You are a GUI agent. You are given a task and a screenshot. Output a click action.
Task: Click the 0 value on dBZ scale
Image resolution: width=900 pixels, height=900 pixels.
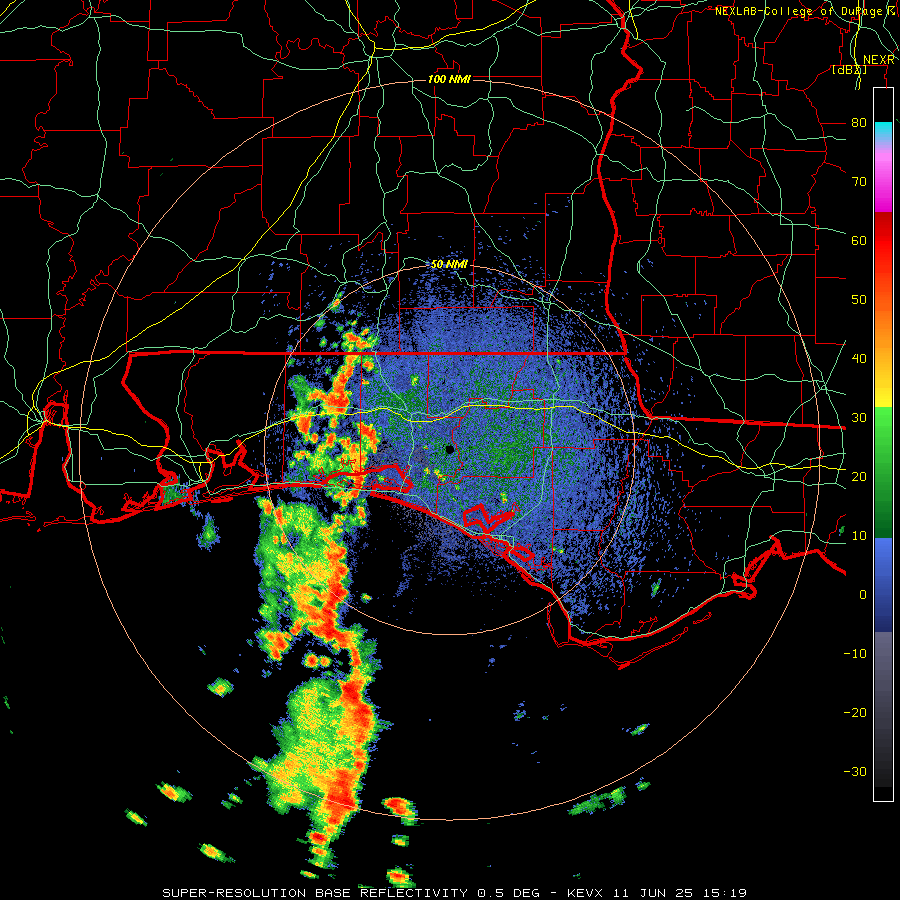(863, 595)
